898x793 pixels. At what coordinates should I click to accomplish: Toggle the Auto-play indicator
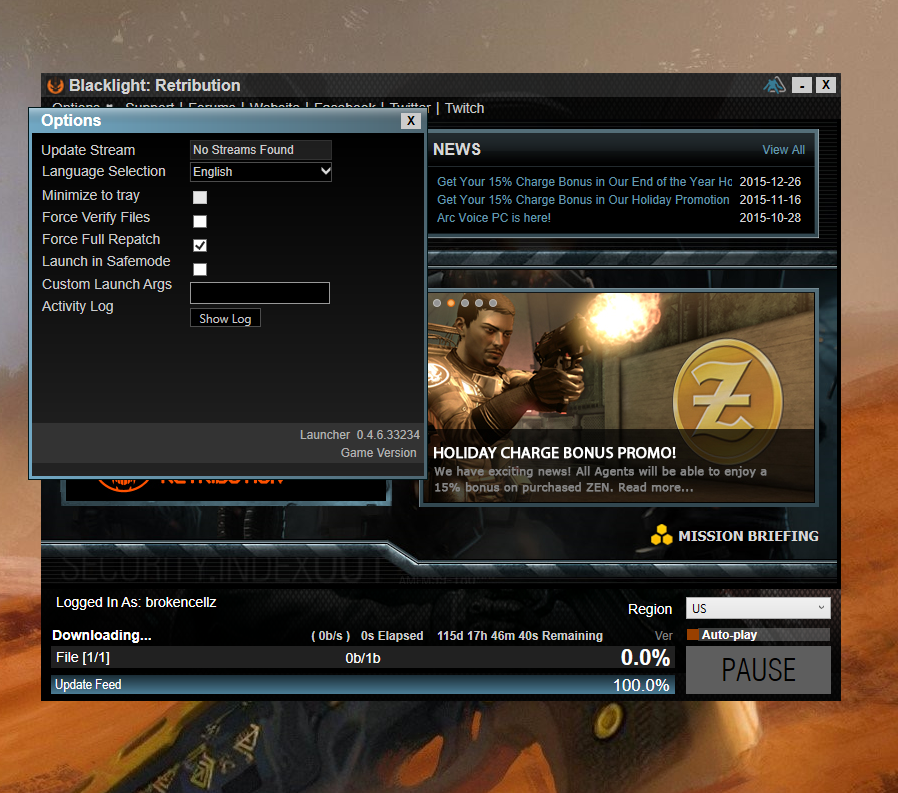pyautogui.click(x=692, y=634)
